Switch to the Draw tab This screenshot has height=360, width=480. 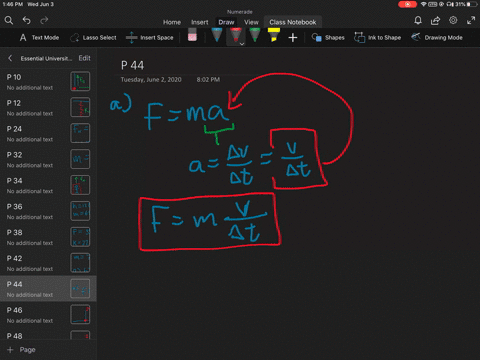coord(226,22)
